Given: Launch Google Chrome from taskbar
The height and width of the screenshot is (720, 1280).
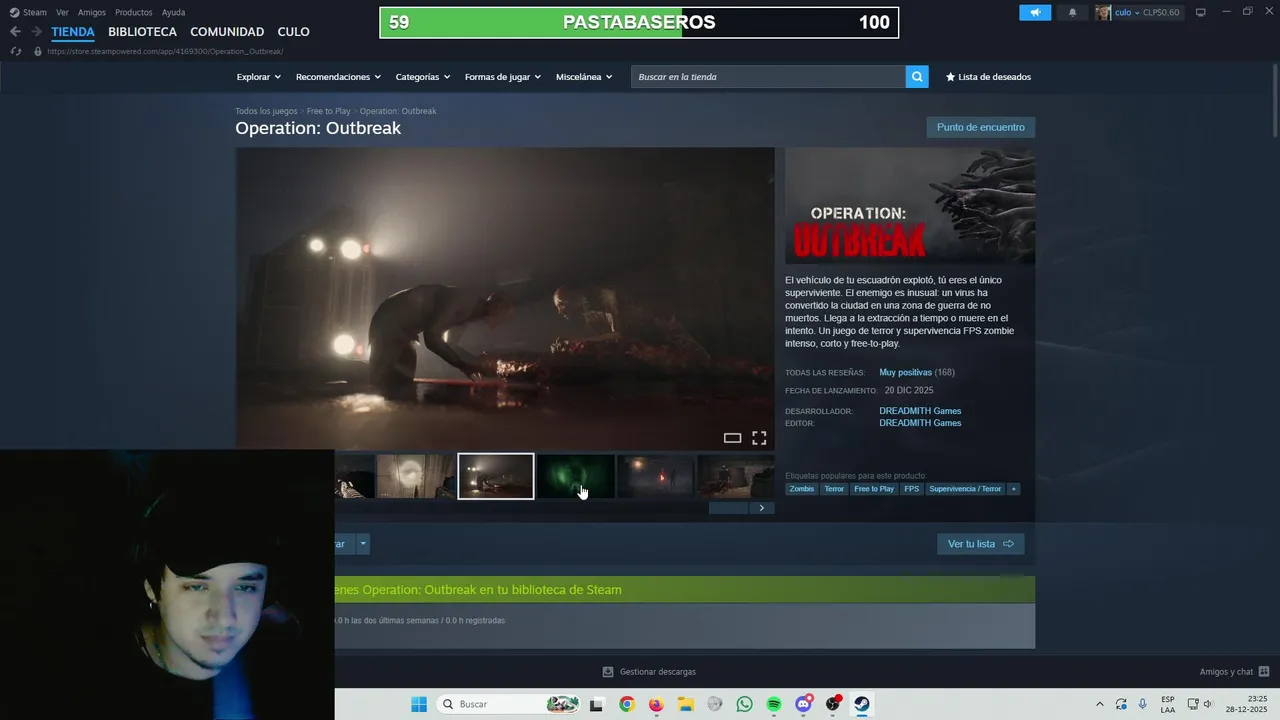Looking at the screenshot, I should click(x=626, y=704).
